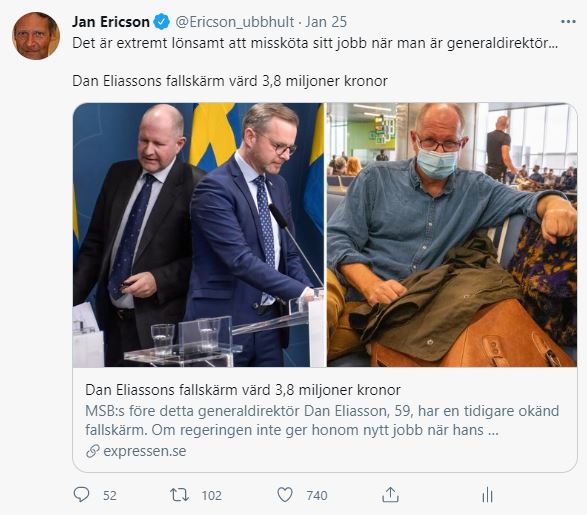Click the 102 retweets count
The image size is (587, 515).
click(212, 496)
